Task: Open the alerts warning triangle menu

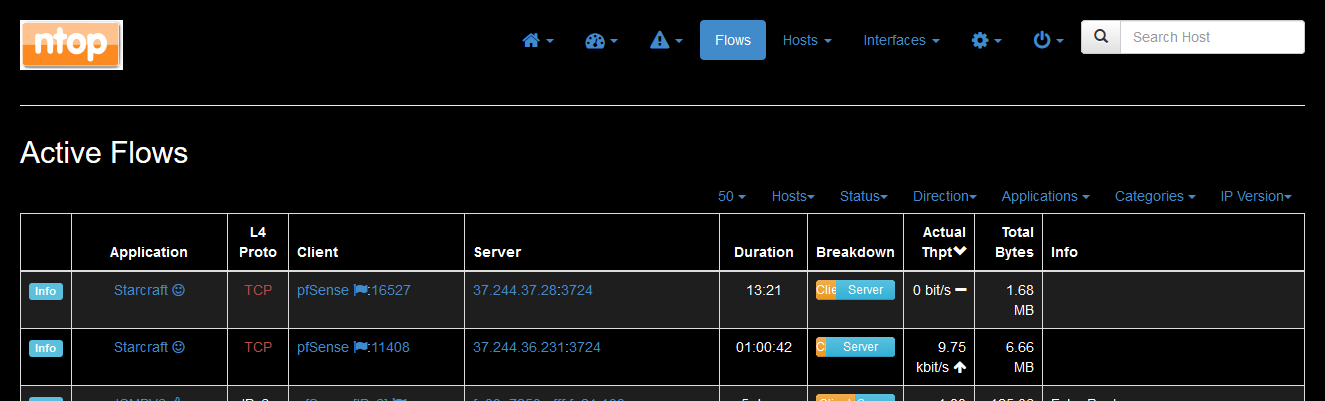Action: [666, 40]
